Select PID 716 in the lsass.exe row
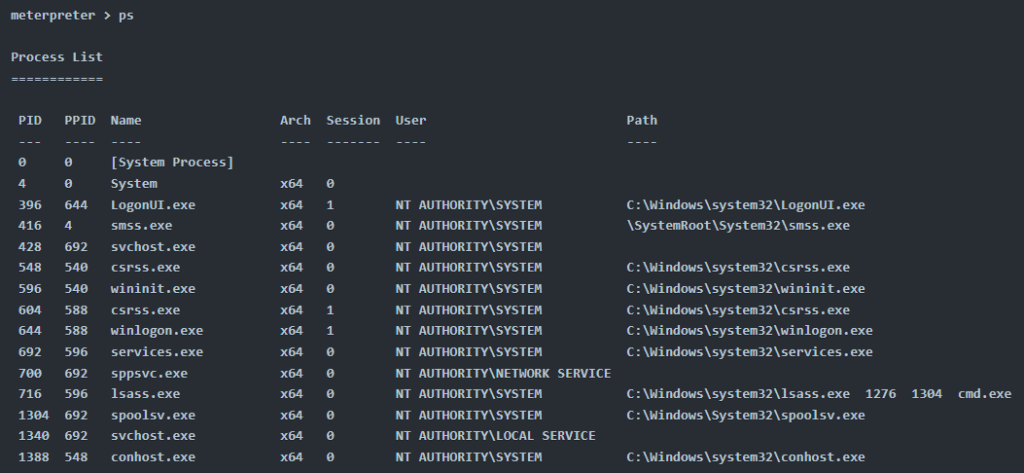The height and width of the screenshot is (473, 1024). click(x=30, y=393)
